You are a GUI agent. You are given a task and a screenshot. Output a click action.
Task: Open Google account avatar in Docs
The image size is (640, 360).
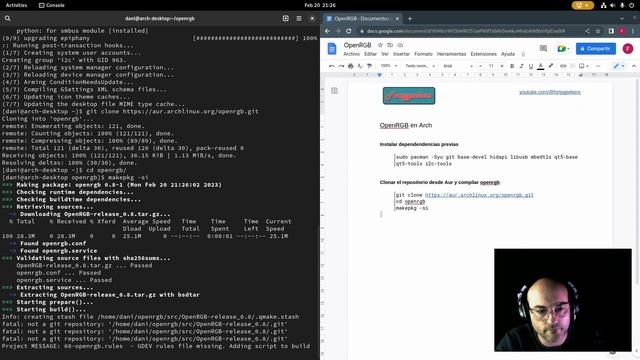coord(628,49)
